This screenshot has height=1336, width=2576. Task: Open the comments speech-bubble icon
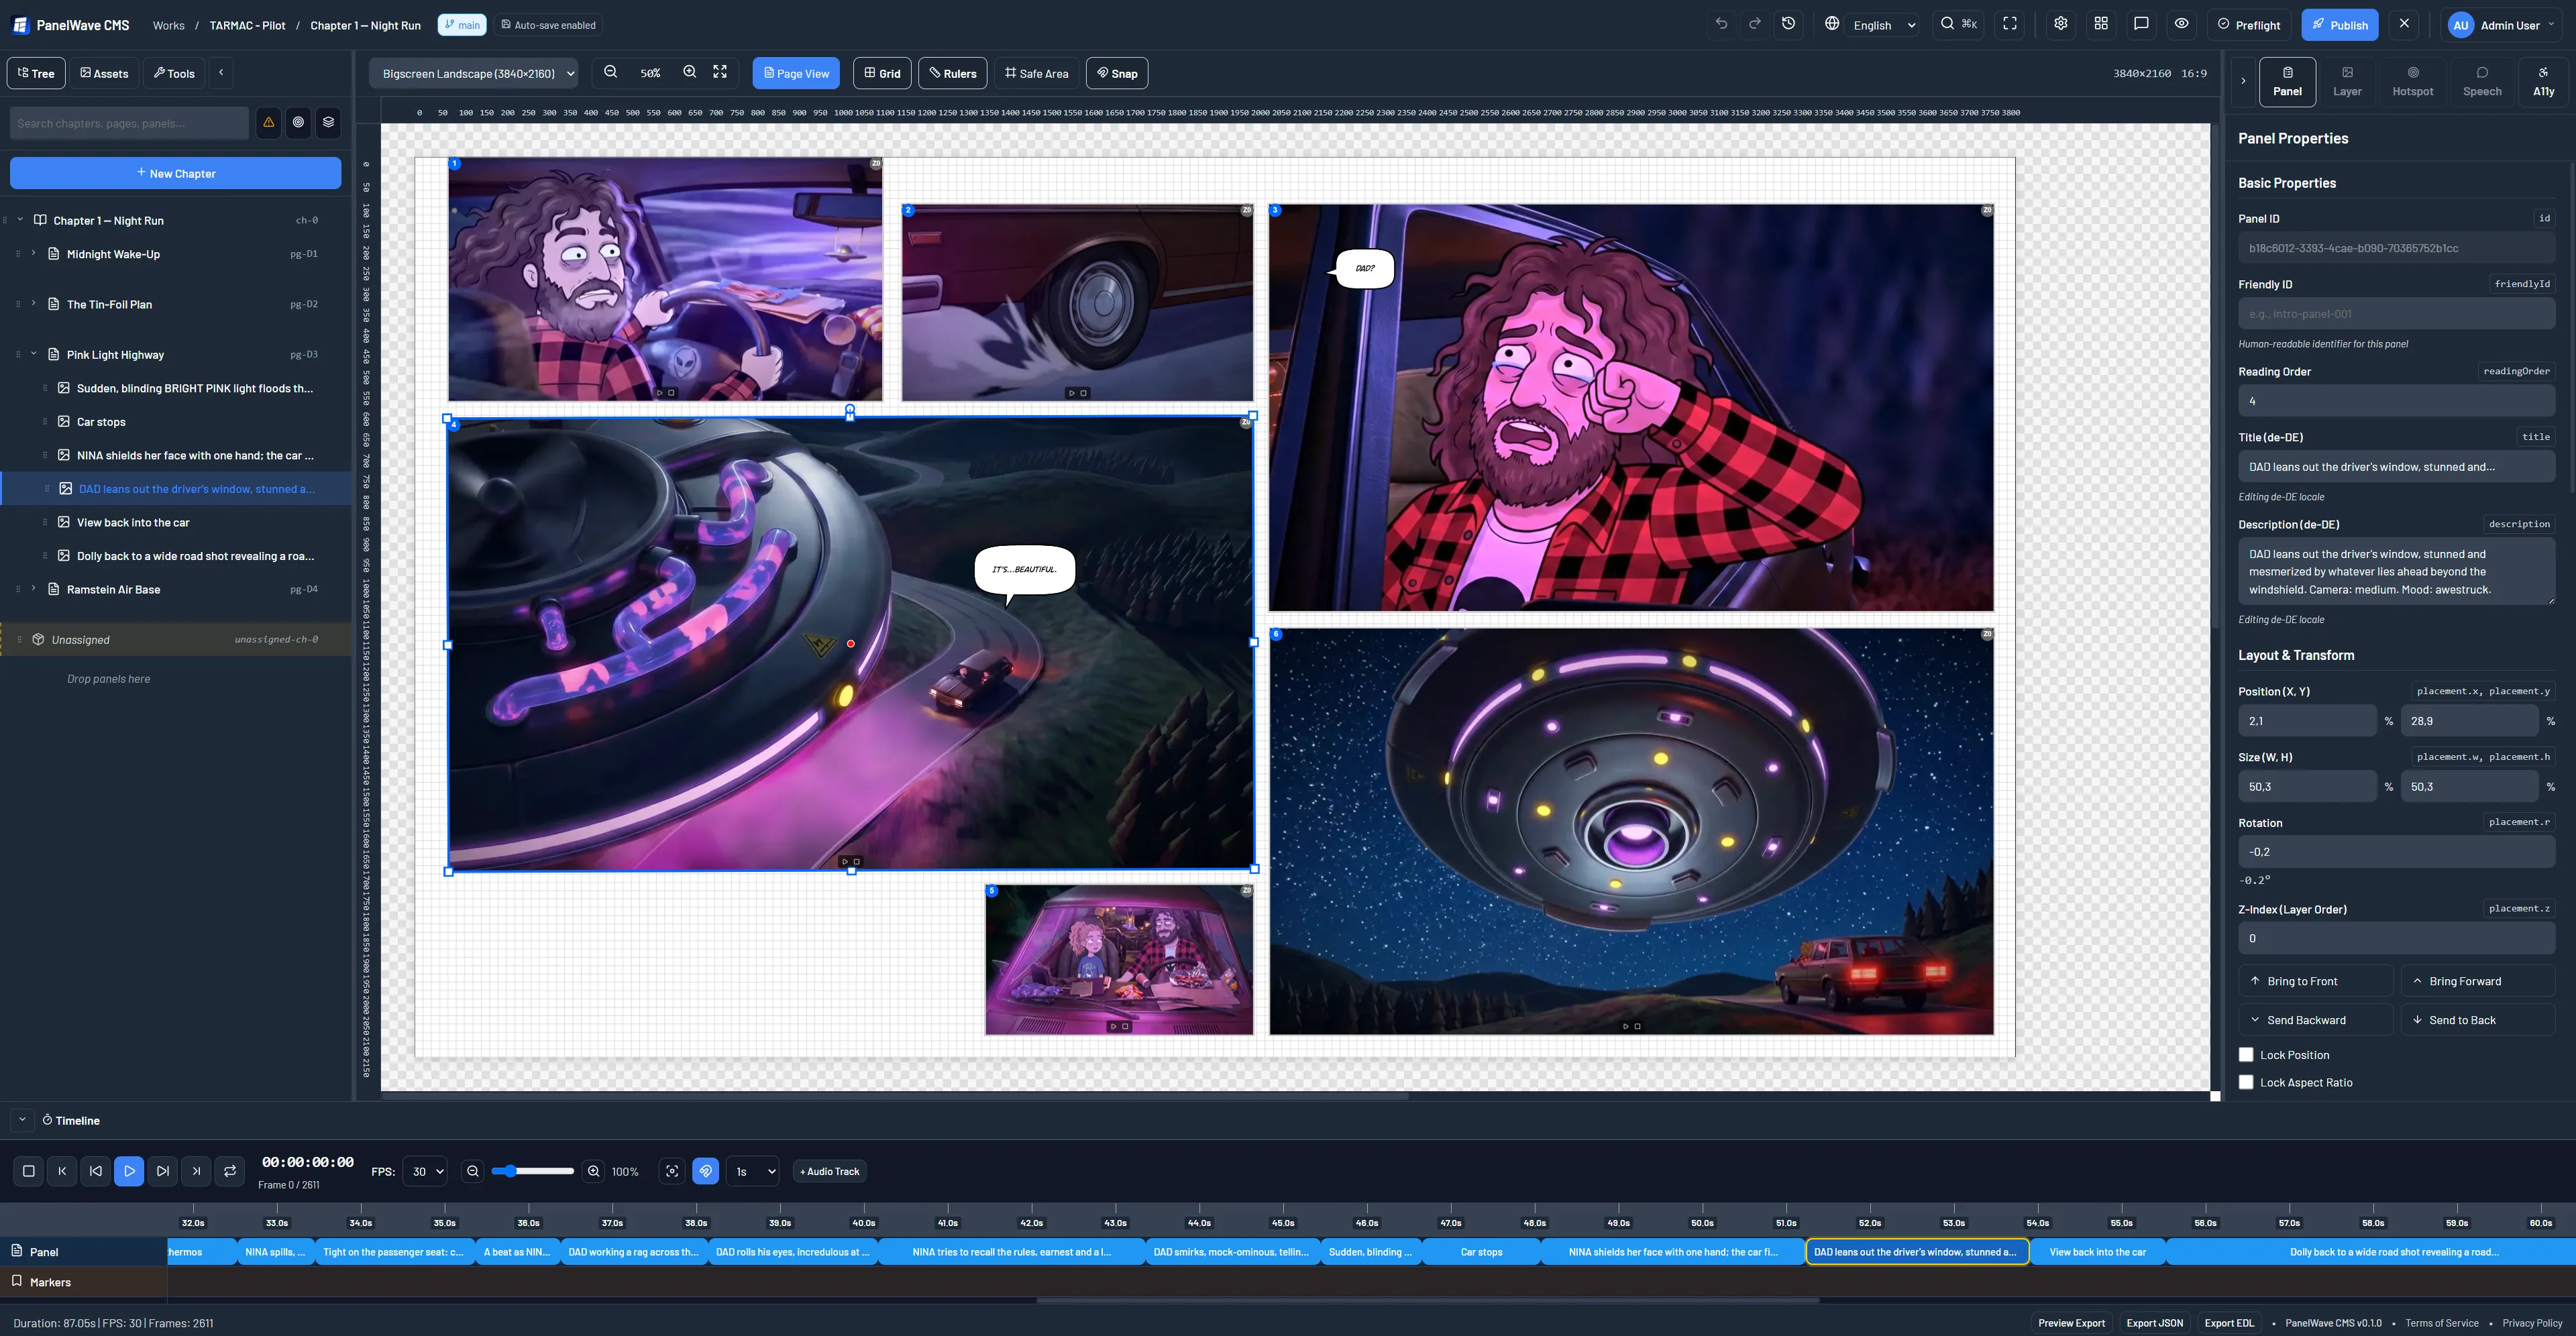pos(2141,24)
